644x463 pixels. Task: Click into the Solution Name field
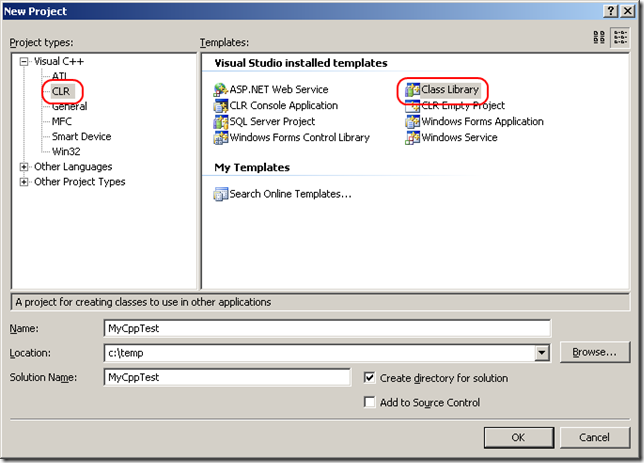coord(227,377)
